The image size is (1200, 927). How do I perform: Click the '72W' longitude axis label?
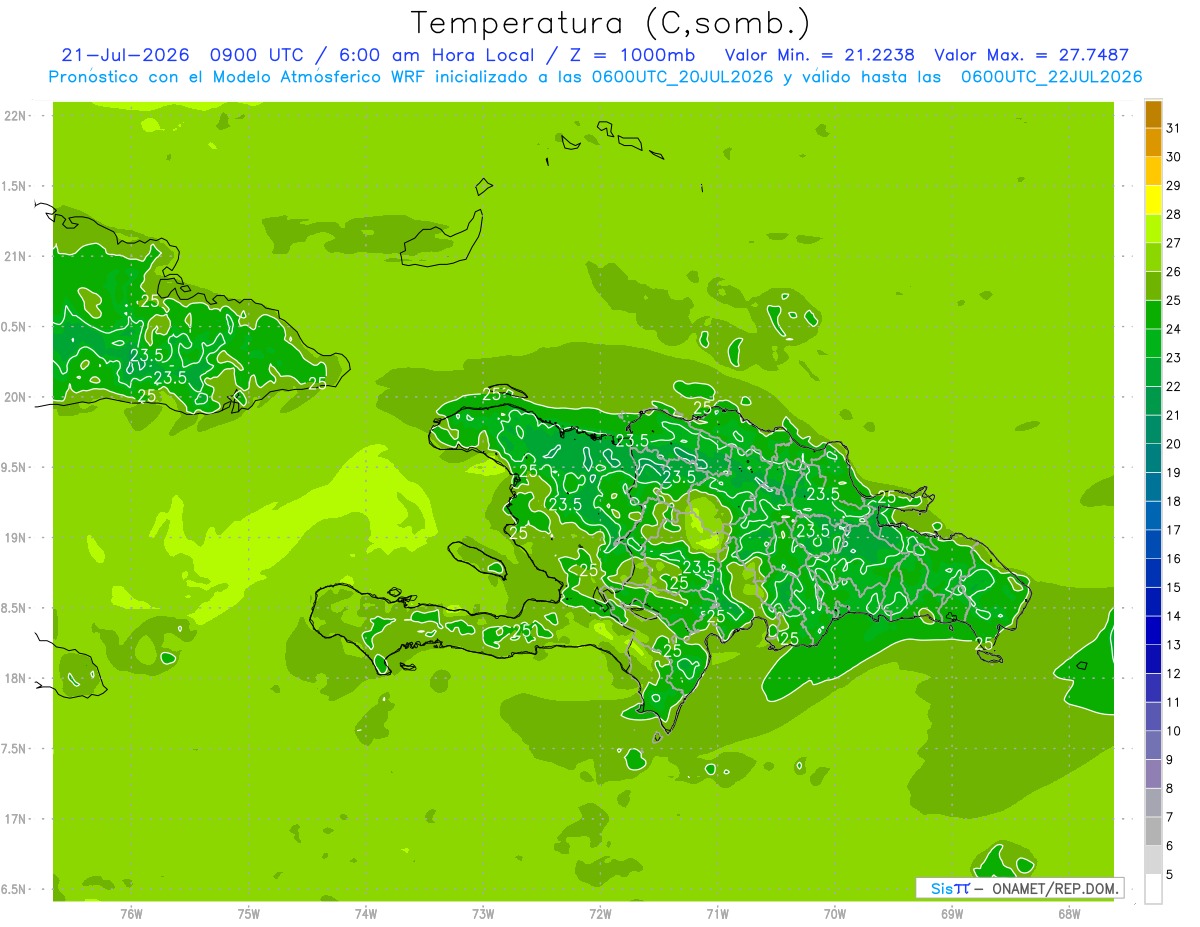(600, 913)
